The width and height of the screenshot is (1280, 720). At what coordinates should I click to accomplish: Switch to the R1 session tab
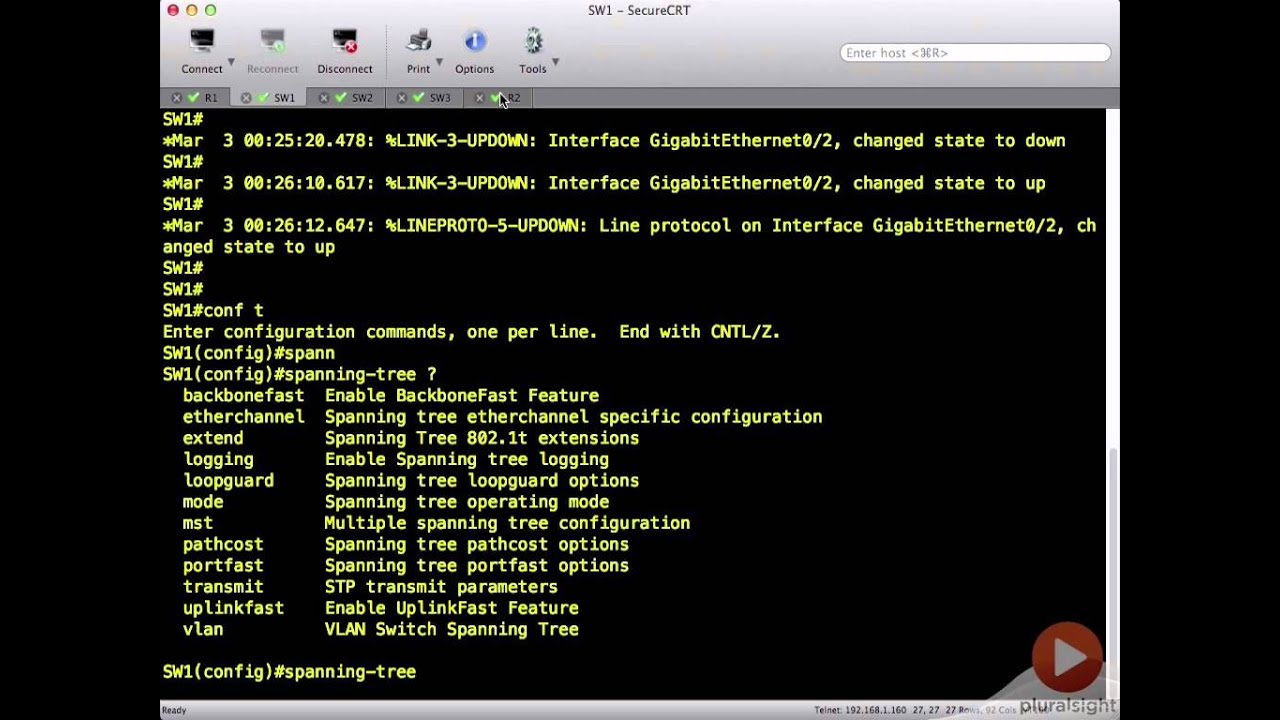click(x=198, y=98)
